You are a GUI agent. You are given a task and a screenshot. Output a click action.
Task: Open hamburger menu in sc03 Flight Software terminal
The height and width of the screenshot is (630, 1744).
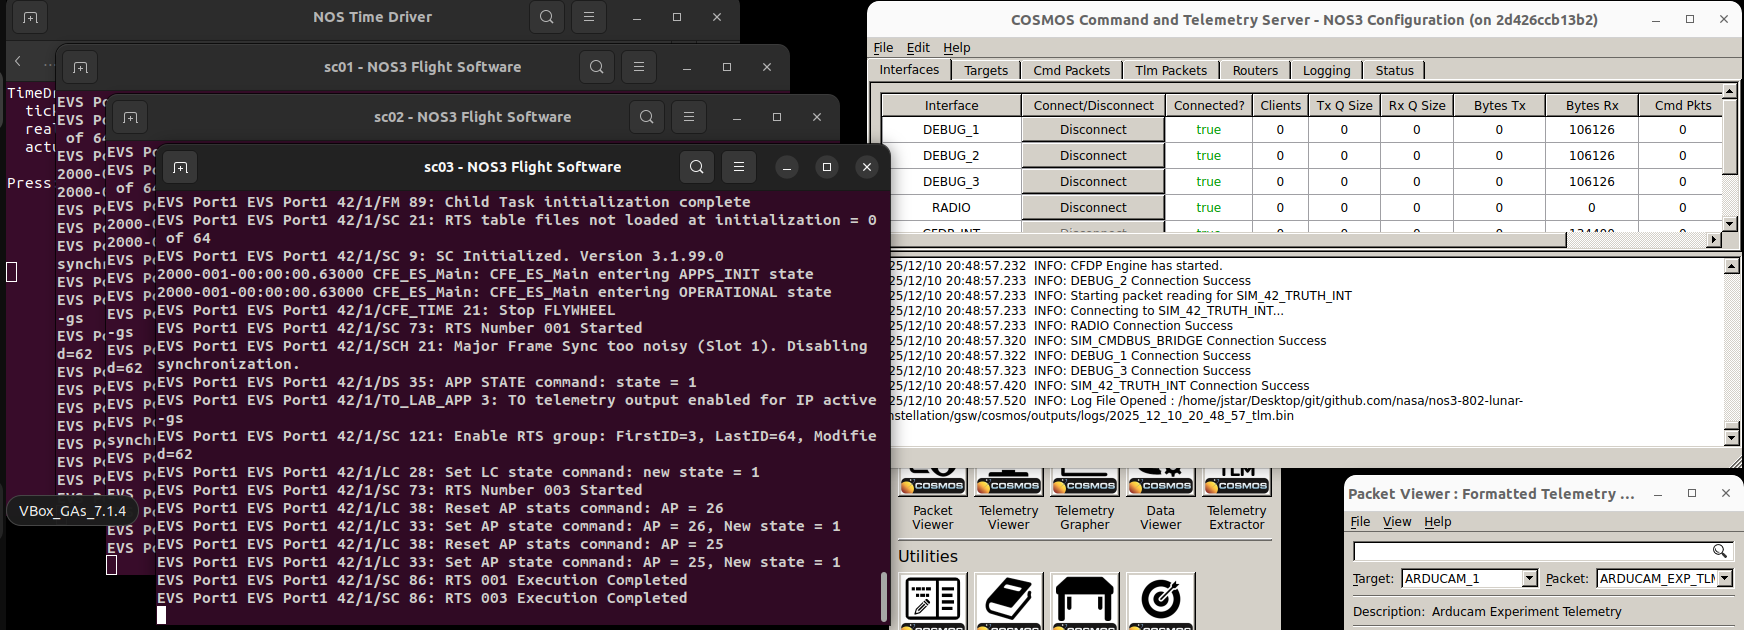739,167
